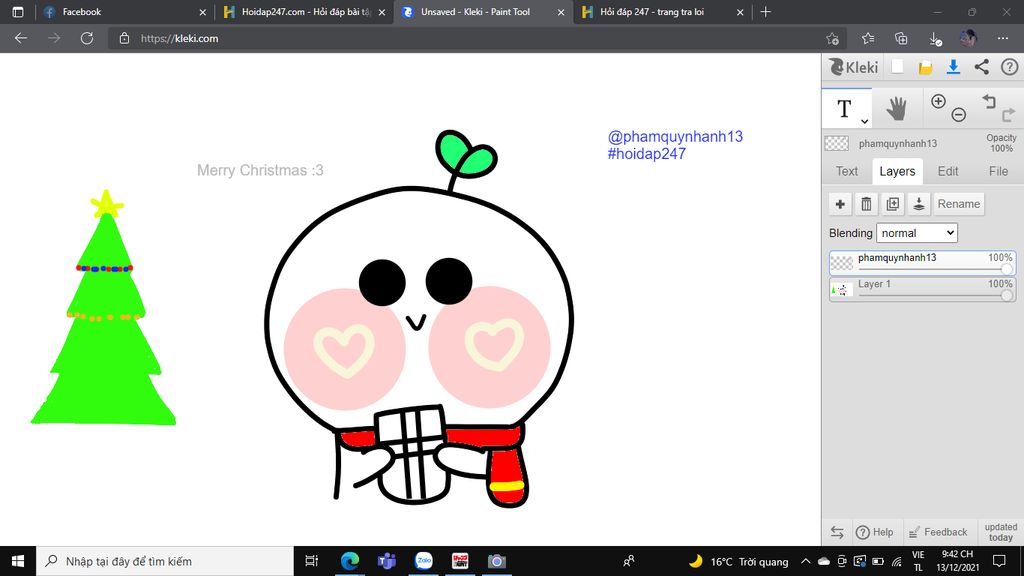Open Edge browser from taskbar
The width and height of the screenshot is (1024, 576).
click(350, 561)
